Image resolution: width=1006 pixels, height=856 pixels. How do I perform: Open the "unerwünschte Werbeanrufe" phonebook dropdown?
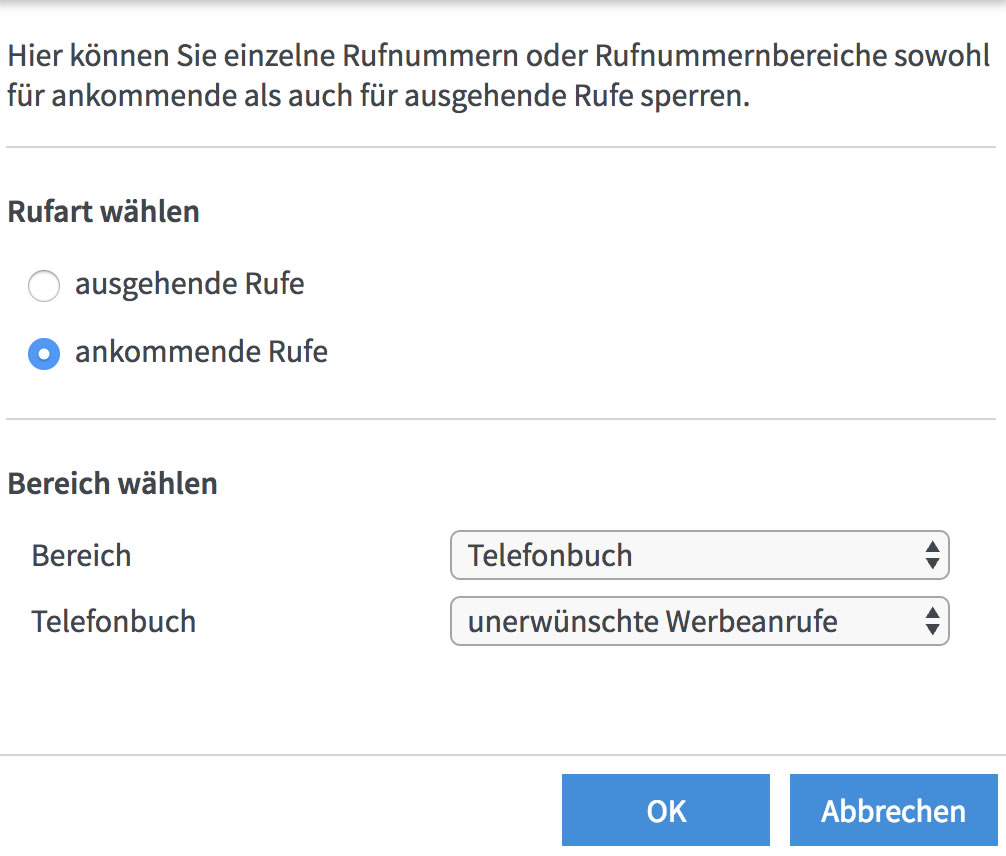click(690, 622)
